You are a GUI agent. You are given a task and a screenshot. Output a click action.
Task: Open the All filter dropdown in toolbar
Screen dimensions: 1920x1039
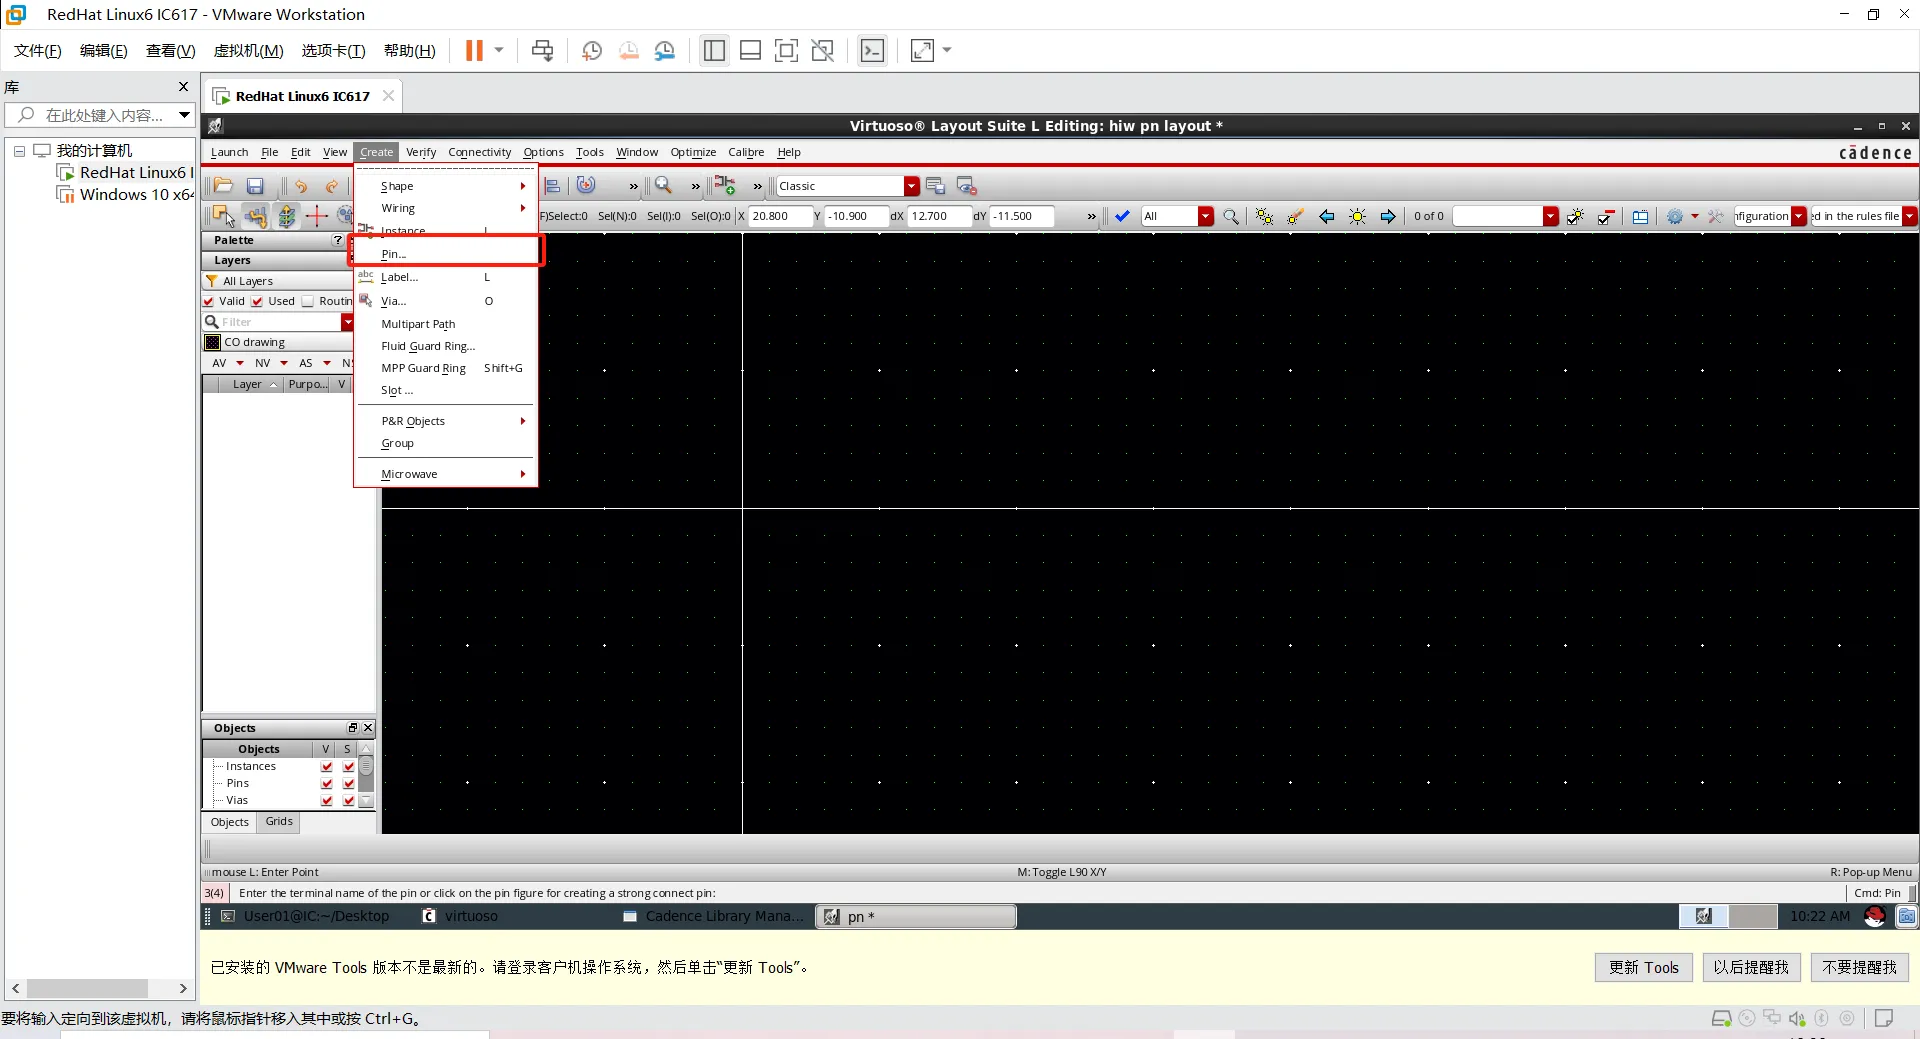tap(1205, 217)
